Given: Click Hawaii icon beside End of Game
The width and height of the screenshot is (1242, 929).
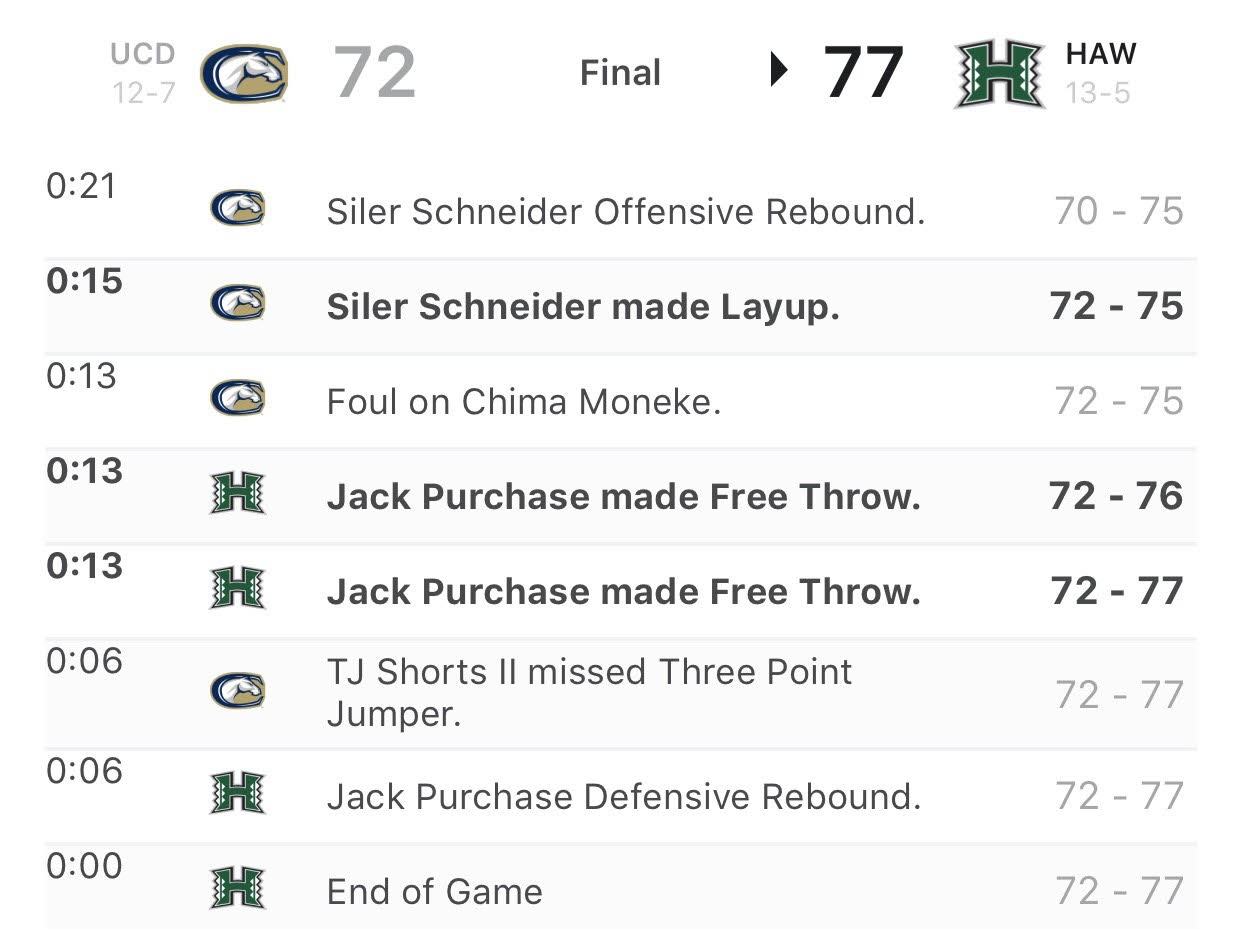Looking at the screenshot, I should pyautogui.click(x=238, y=888).
